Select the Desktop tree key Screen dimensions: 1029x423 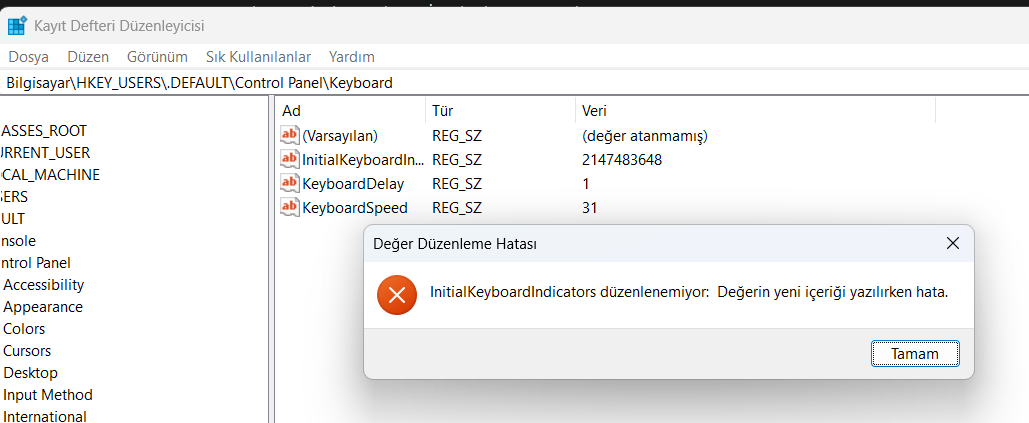tap(31, 373)
